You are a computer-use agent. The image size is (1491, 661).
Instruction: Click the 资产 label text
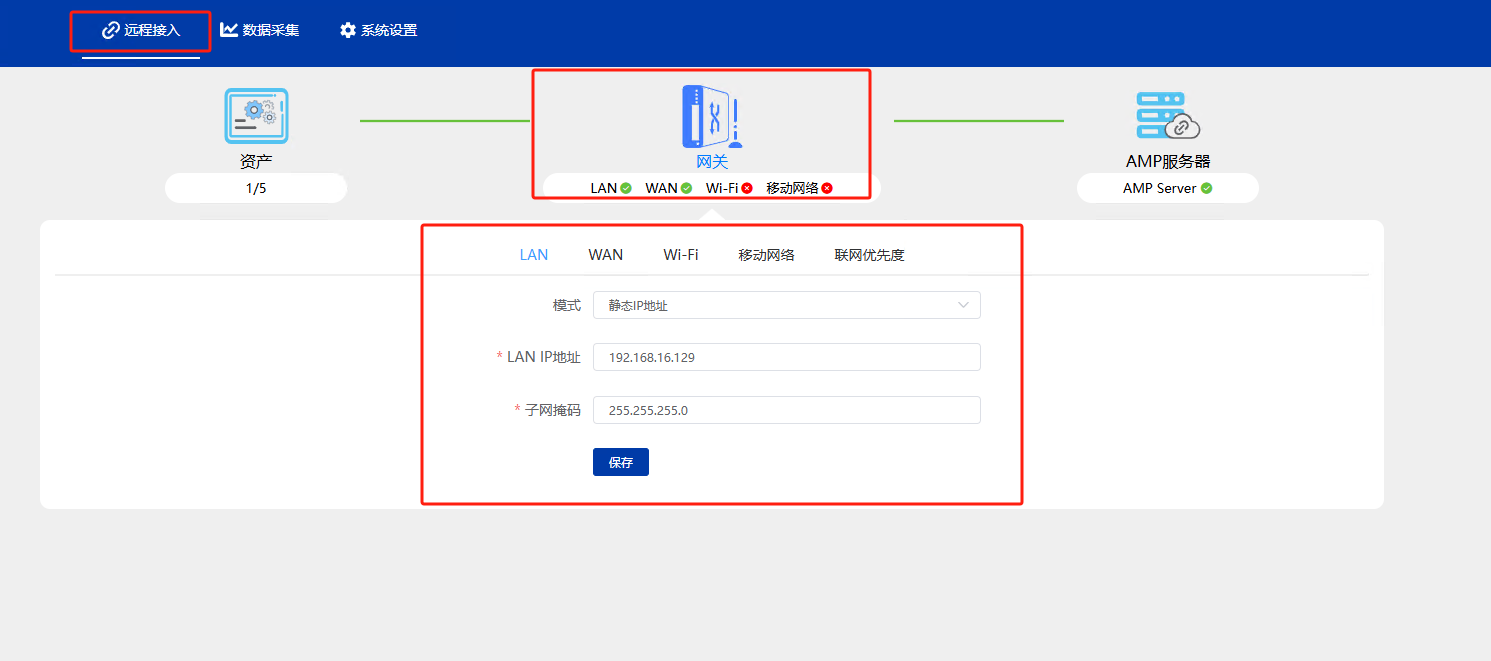pos(256,161)
